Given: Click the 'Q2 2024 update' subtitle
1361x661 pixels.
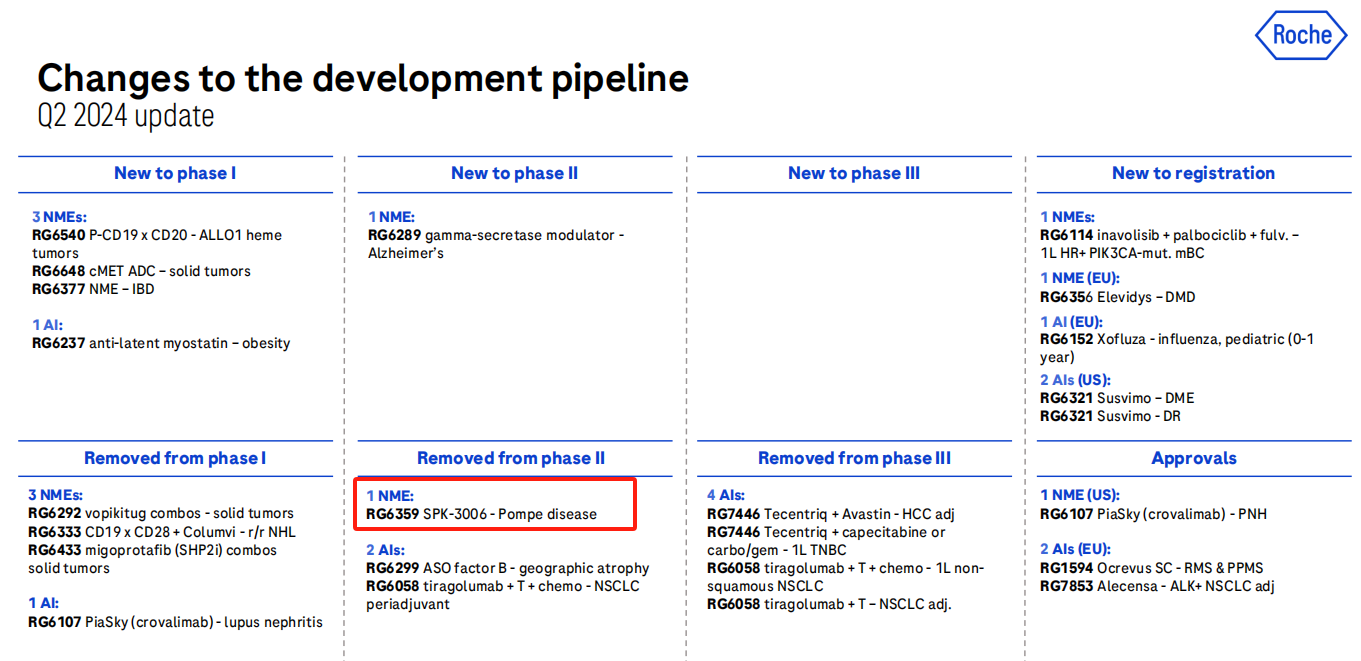Looking at the screenshot, I should click(126, 116).
